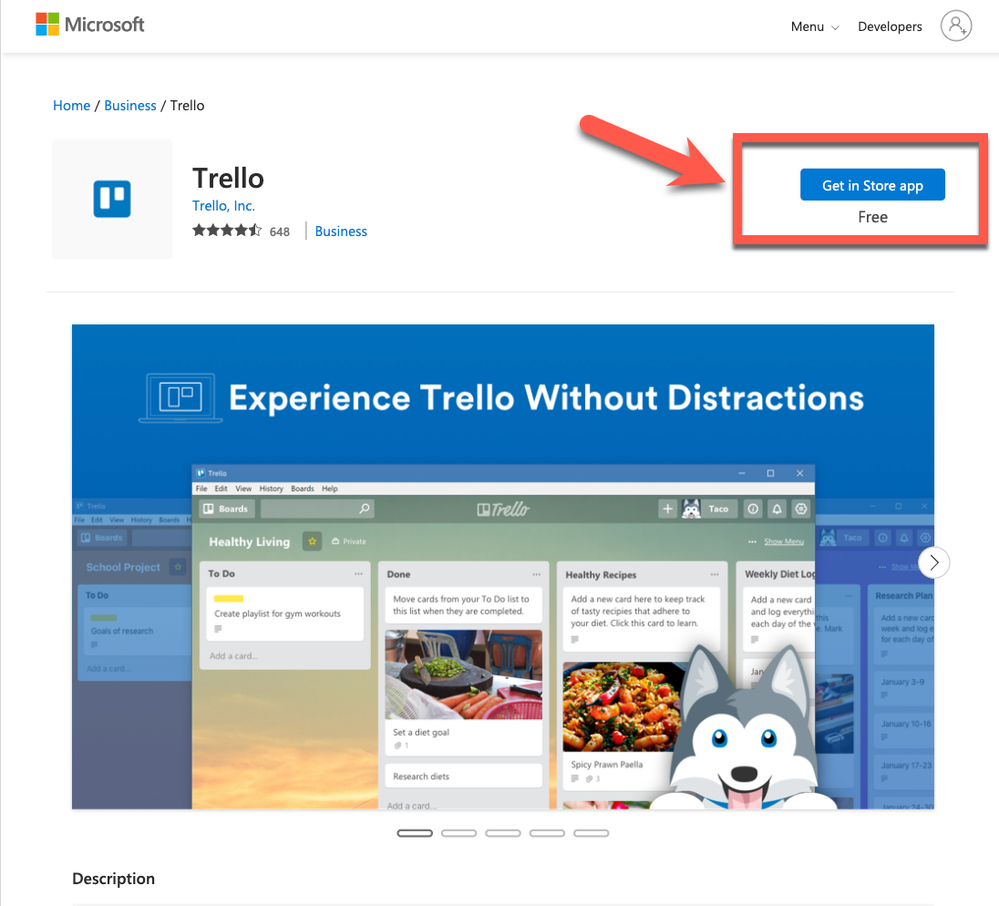Select fourth carousel page indicator
Image resolution: width=999 pixels, height=906 pixels.
[547, 833]
